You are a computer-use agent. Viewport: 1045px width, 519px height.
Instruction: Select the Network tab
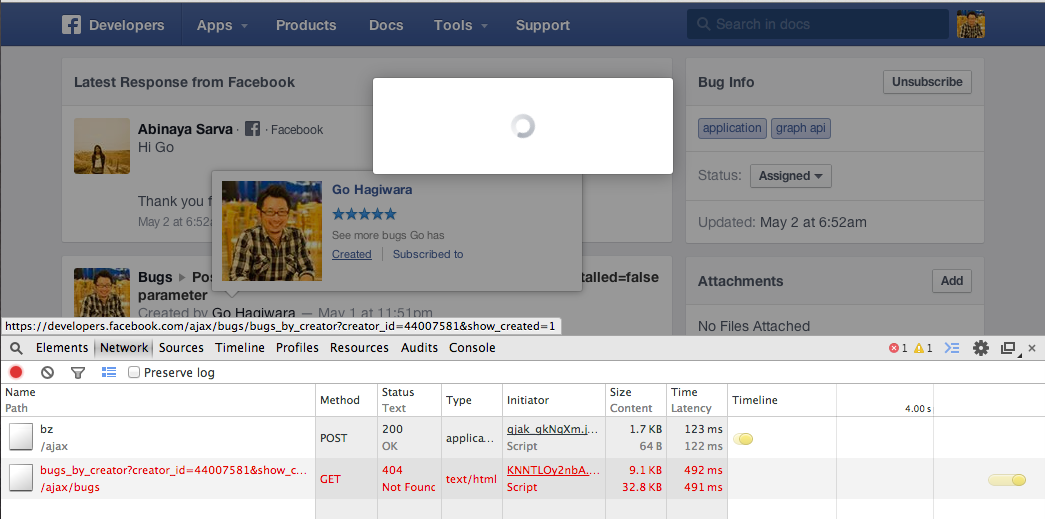[x=124, y=348]
